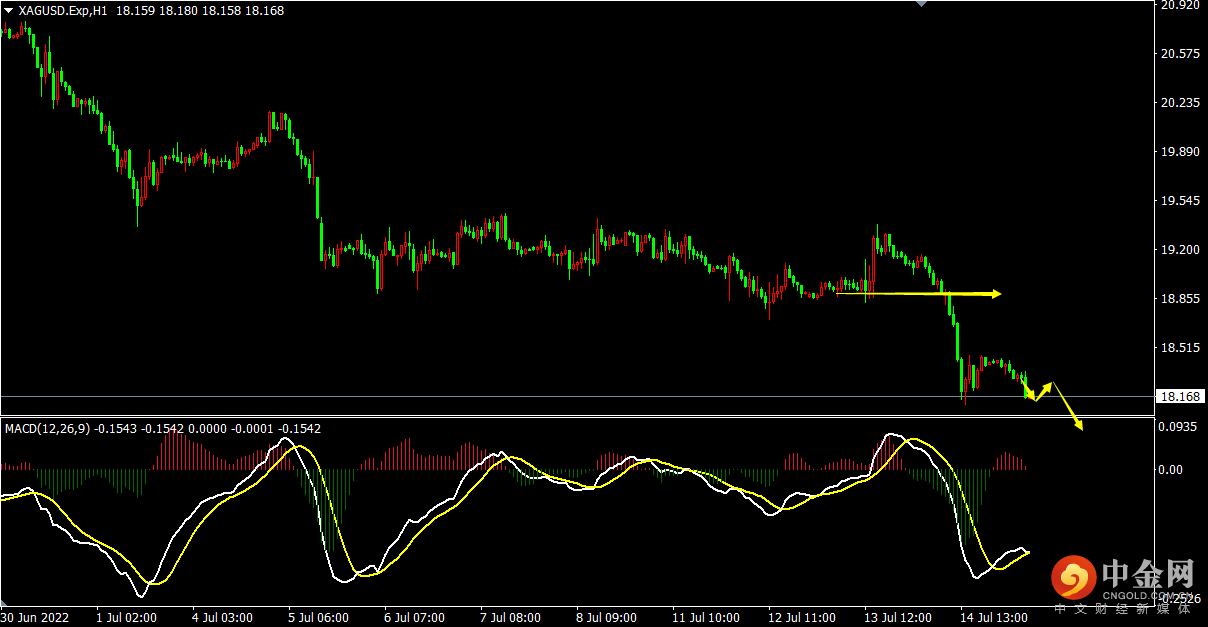The height and width of the screenshot is (627, 1208).
Task: Click the 4 Jul 03:00 time axis label
Action: (222, 618)
